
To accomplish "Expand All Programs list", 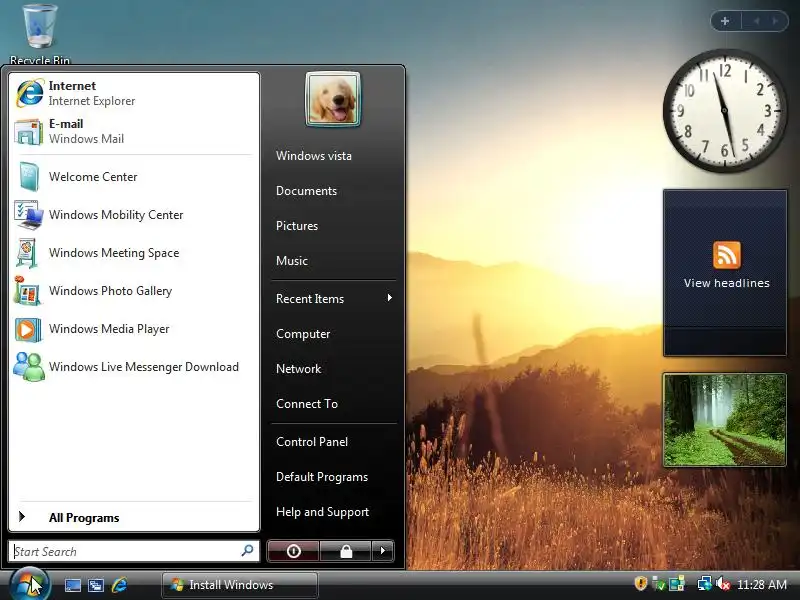I will coord(134,517).
